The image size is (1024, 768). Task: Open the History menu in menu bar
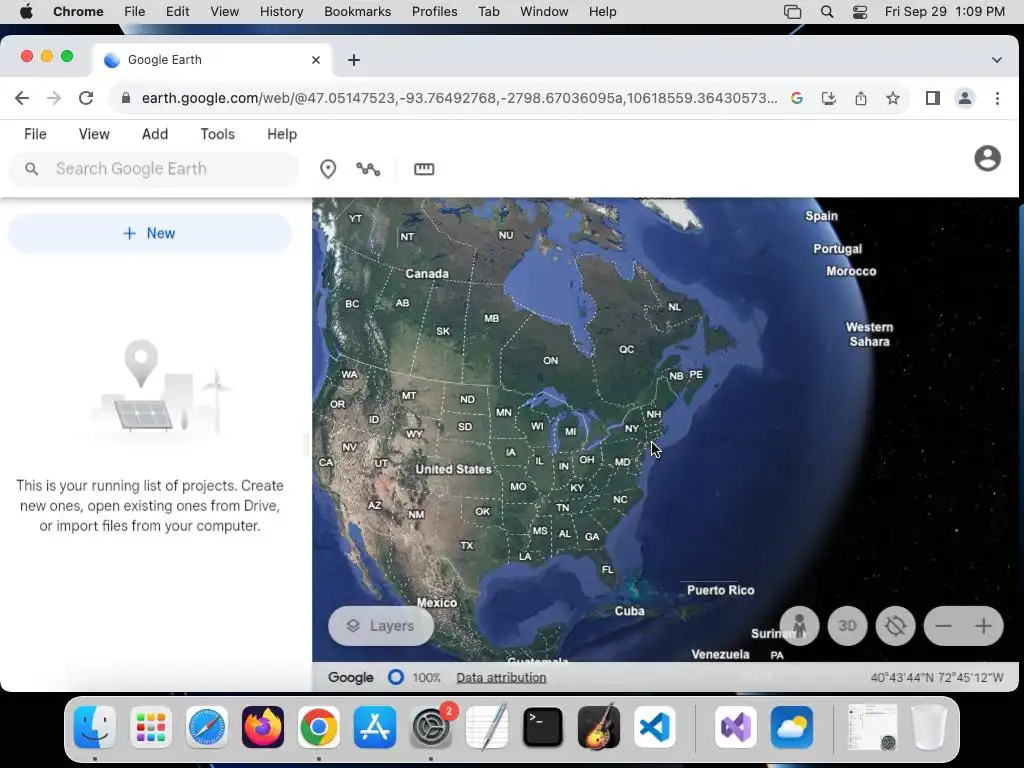pos(281,12)
